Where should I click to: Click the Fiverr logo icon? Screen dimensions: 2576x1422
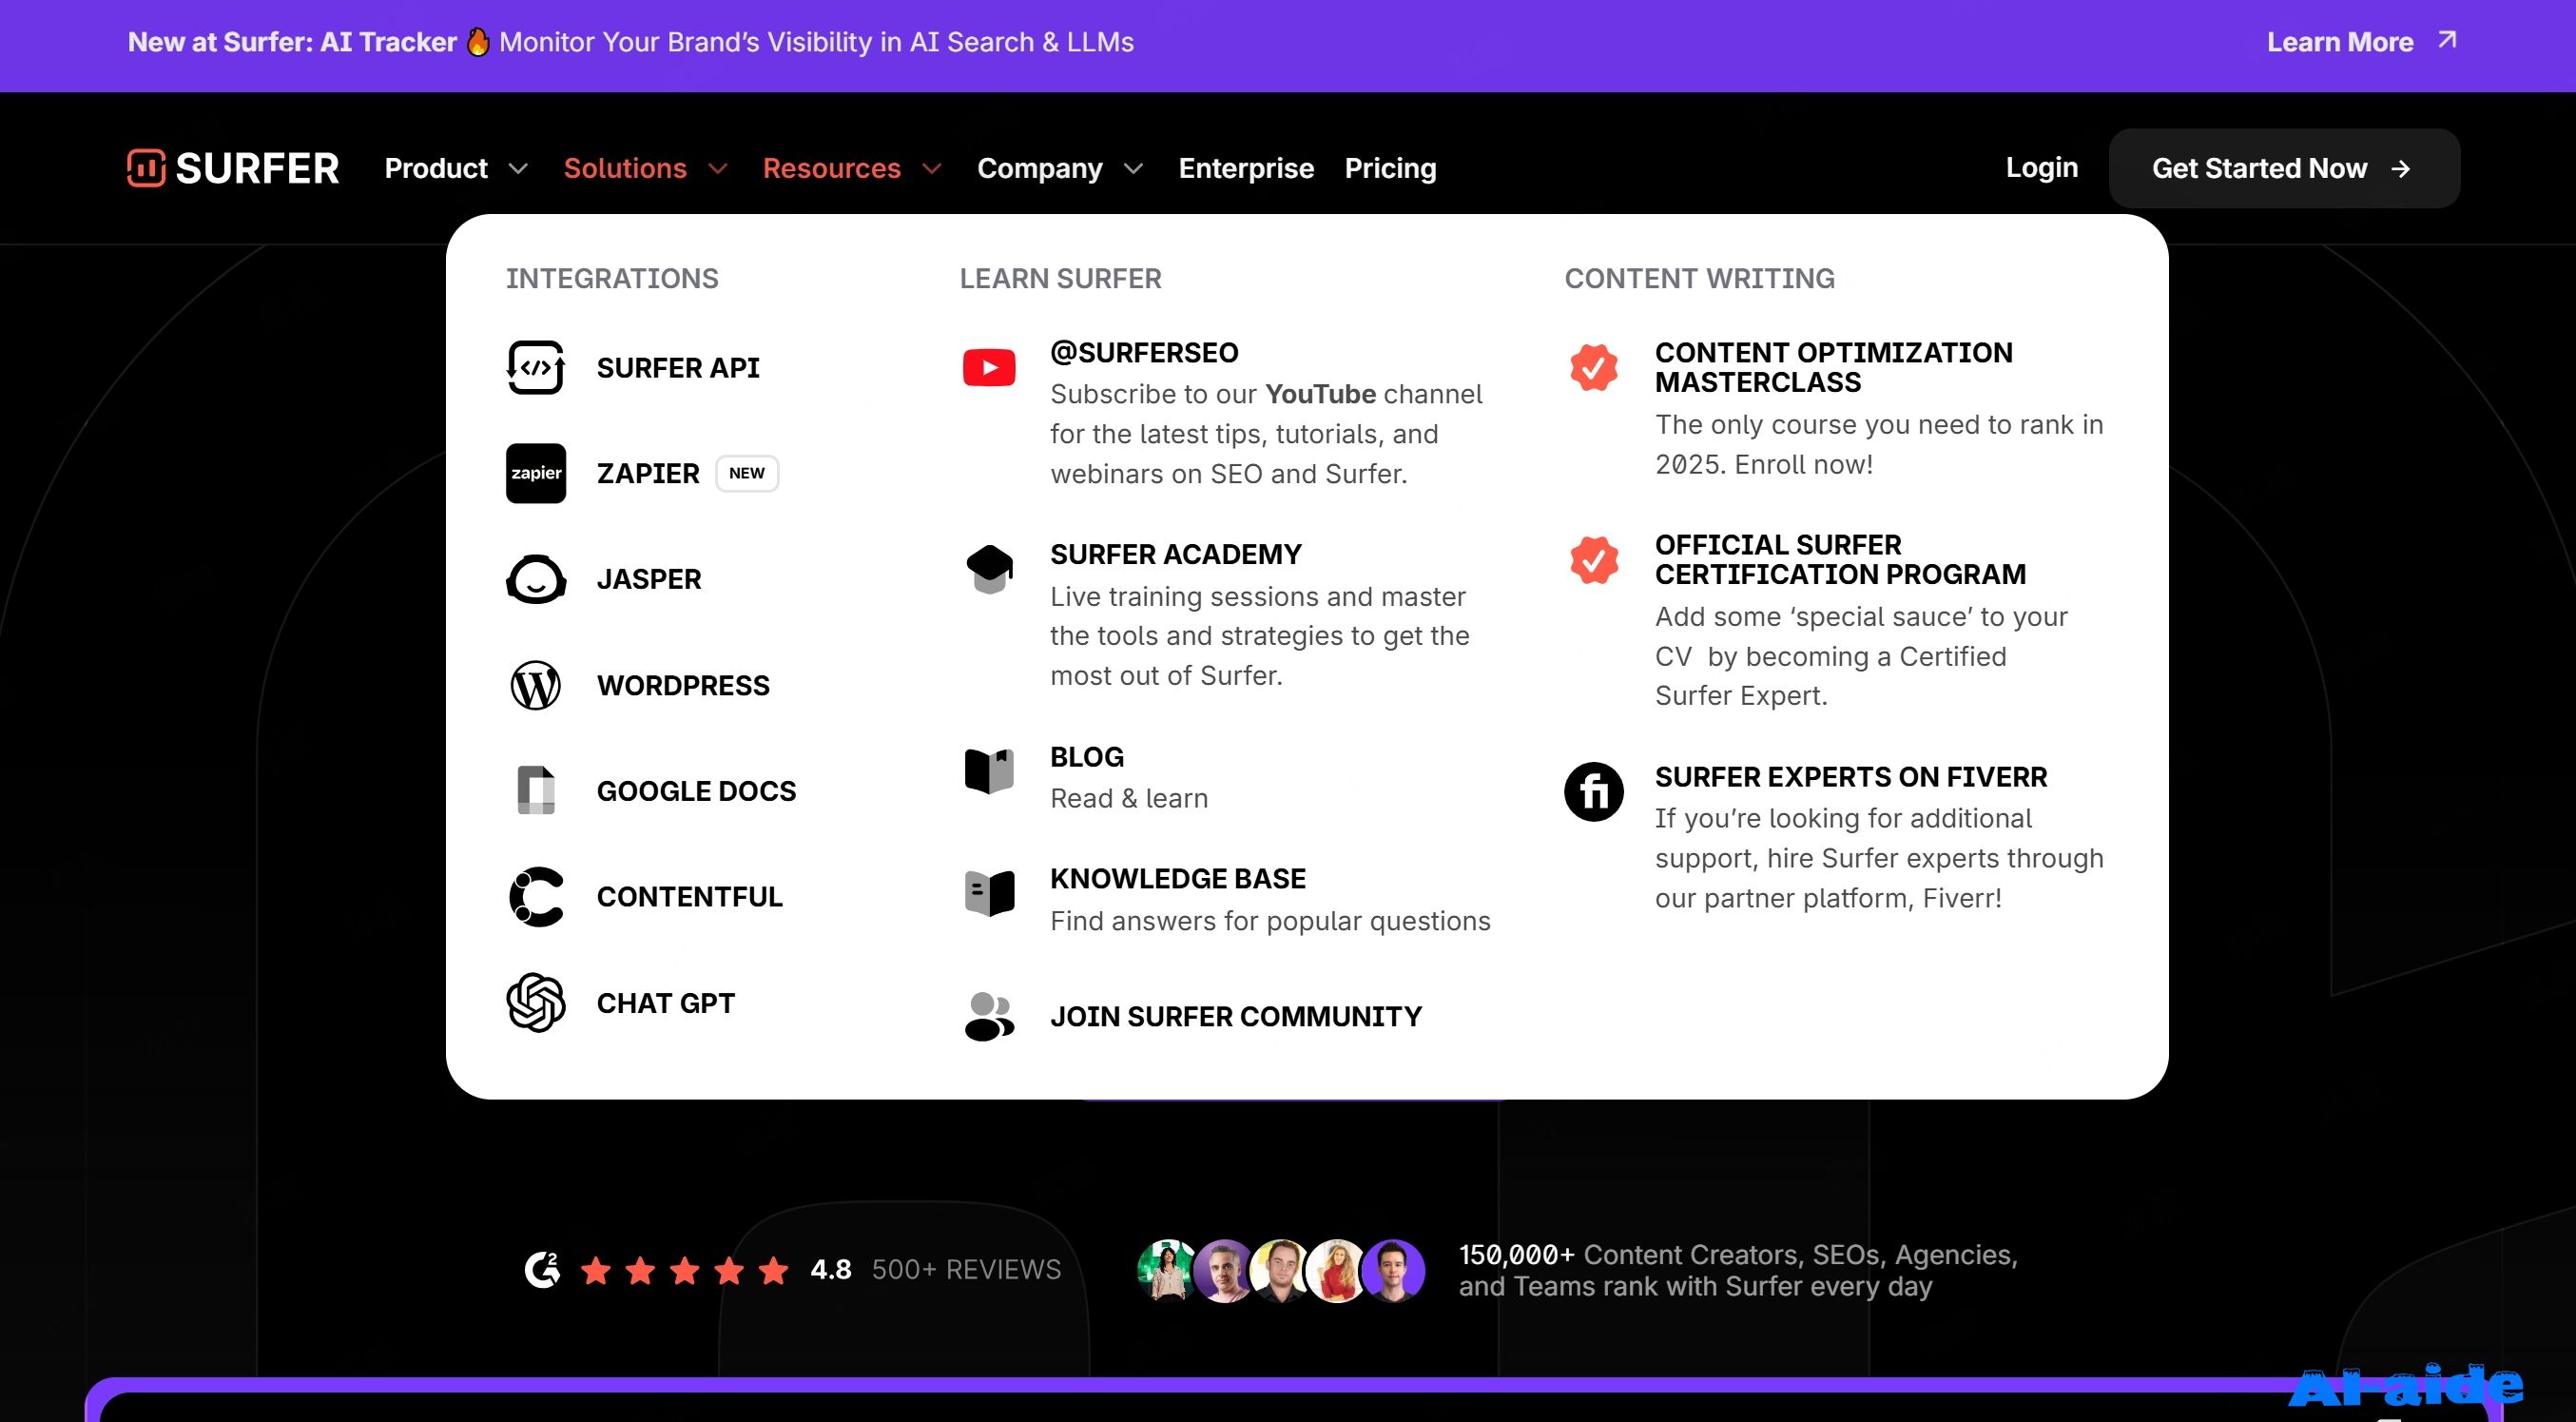point(1594,791)
